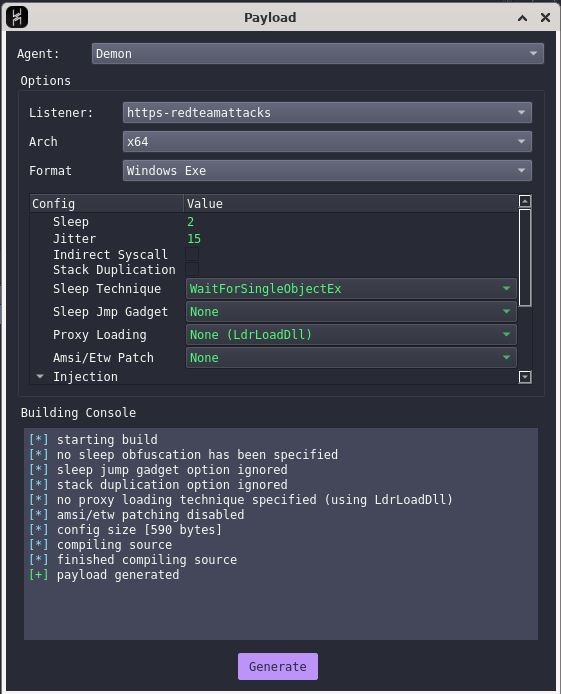Close the Payload dialog window
This screenshot has height=694, width=561.
546,18
